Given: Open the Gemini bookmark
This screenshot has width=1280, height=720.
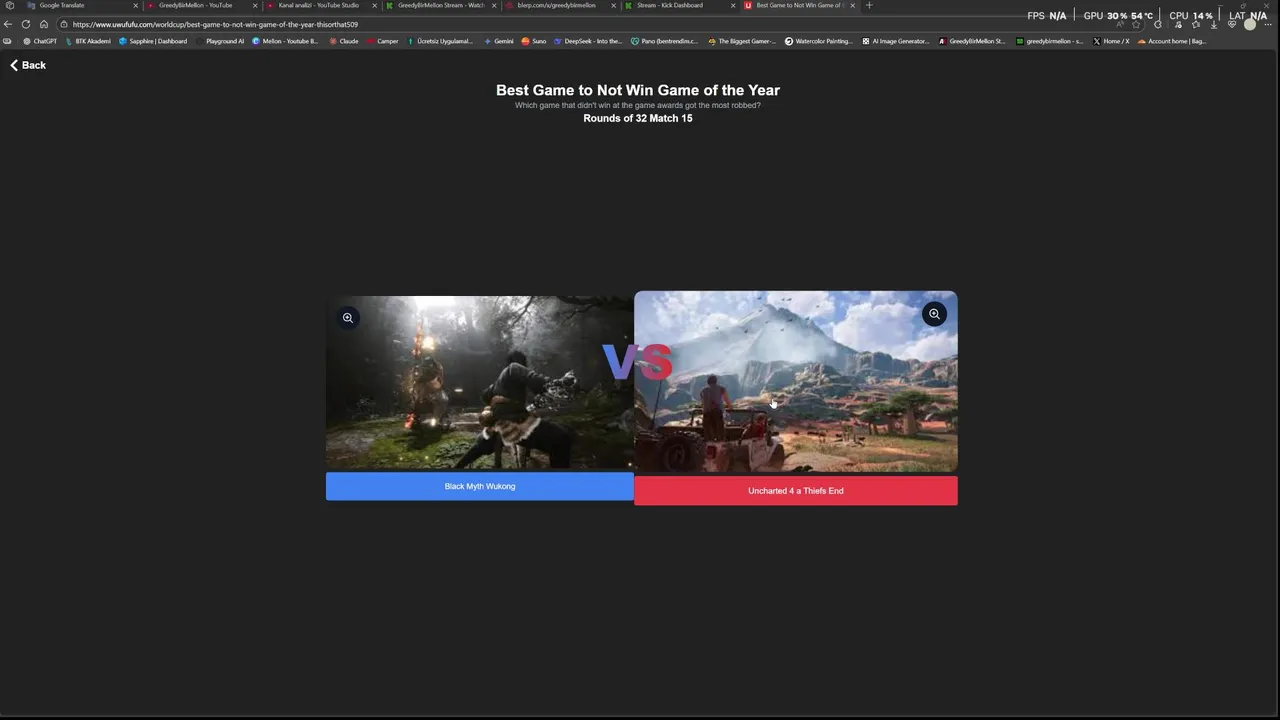Looking at the screenshot, I should pos(498,41).
